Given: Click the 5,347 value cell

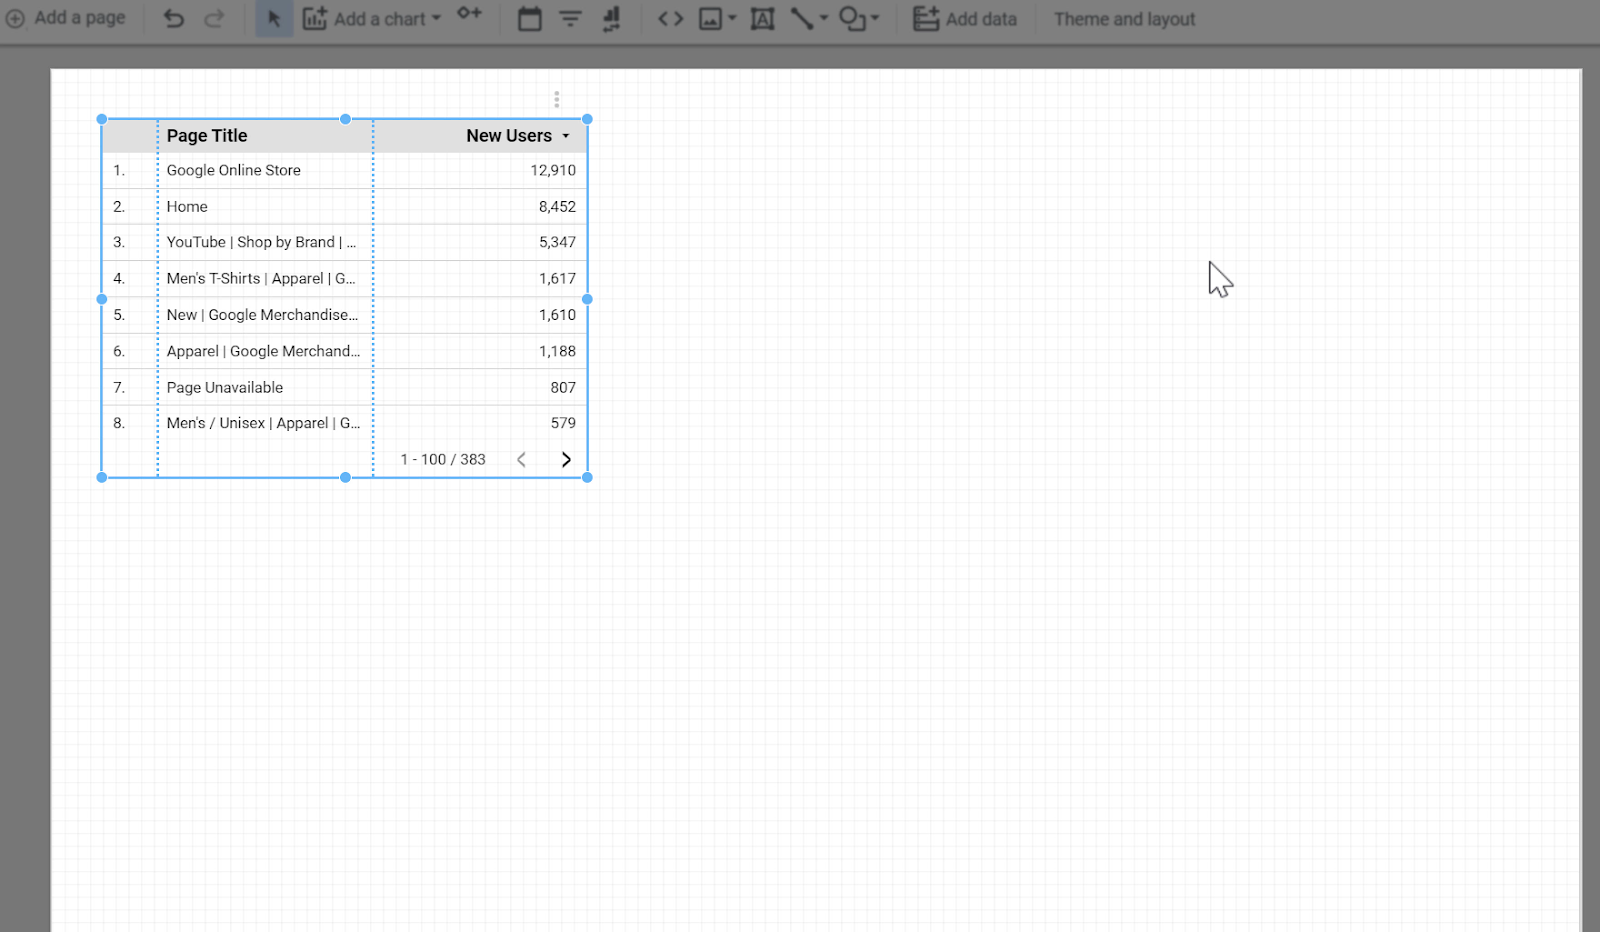Looking at the screenshot, I should pos(557,242).
